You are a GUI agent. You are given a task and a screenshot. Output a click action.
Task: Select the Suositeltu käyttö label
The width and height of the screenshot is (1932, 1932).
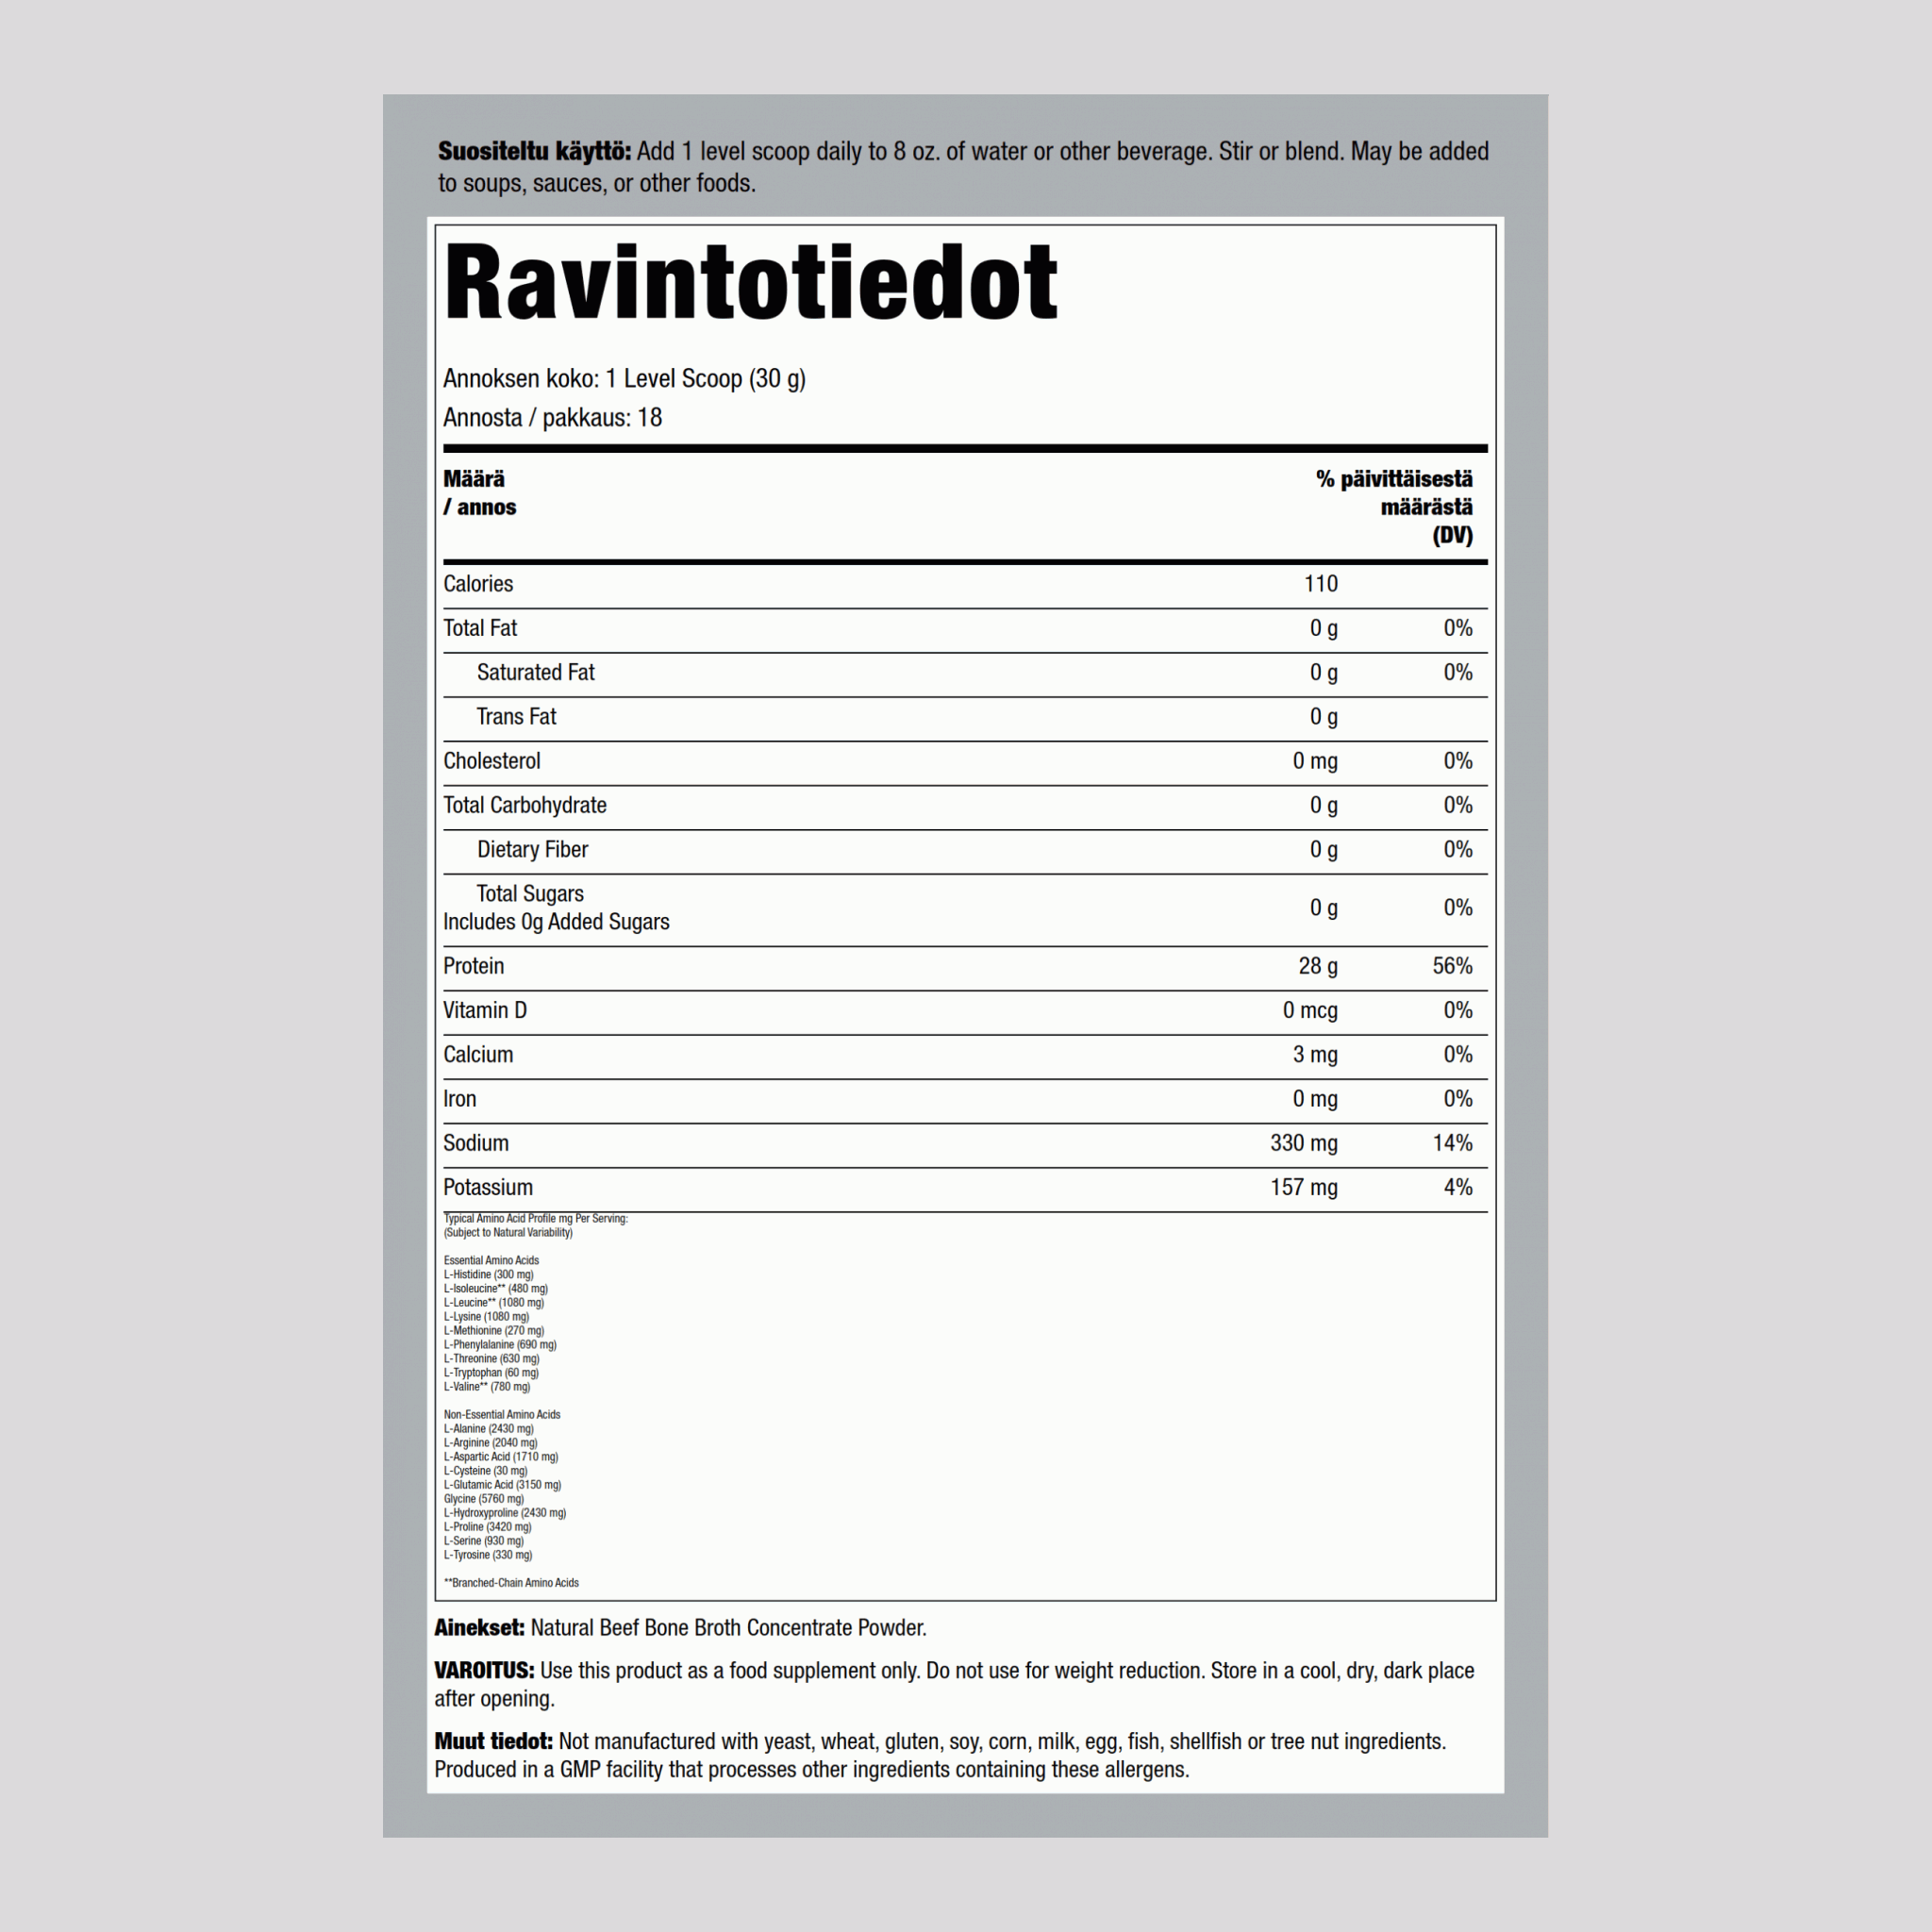pyautogui.click(x=535, y=152)
